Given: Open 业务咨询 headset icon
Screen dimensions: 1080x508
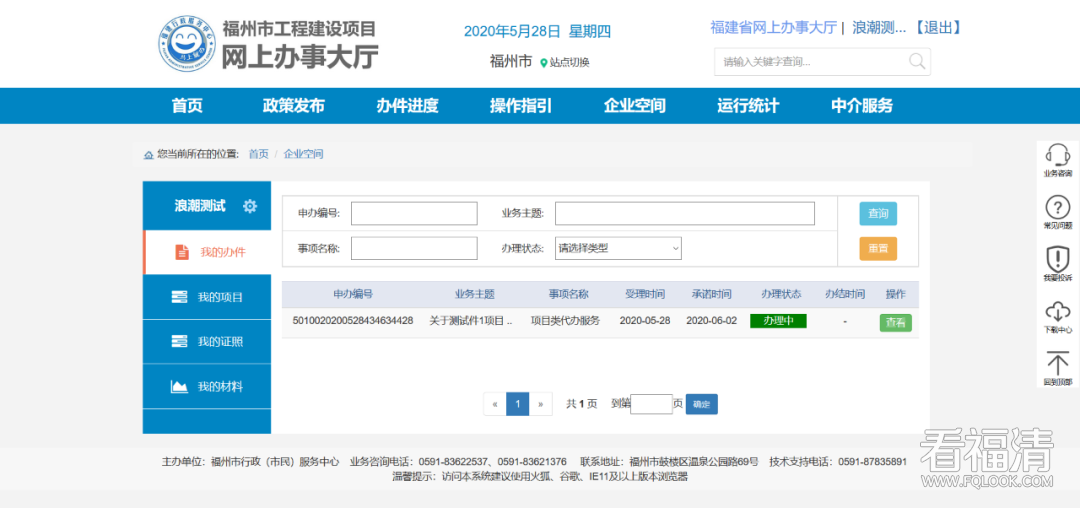Looking at the screenshot, I should (x=1057, y=155).
